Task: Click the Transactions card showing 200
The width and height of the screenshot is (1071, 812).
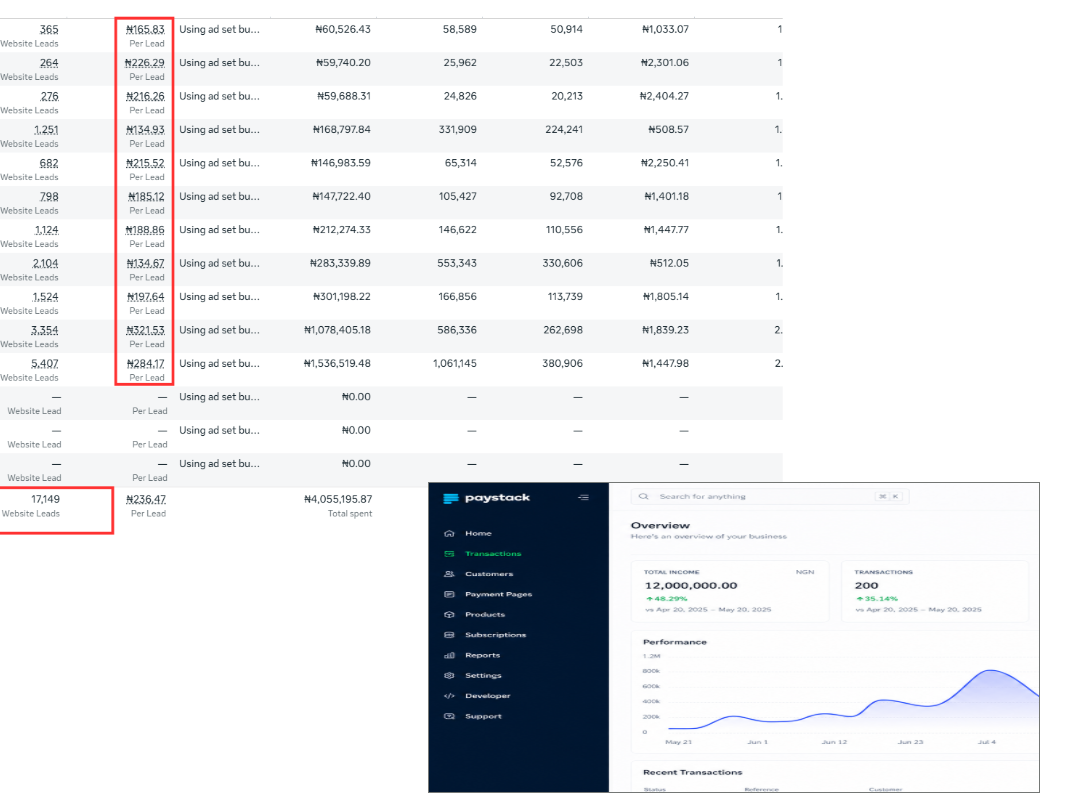Action: 934,591
